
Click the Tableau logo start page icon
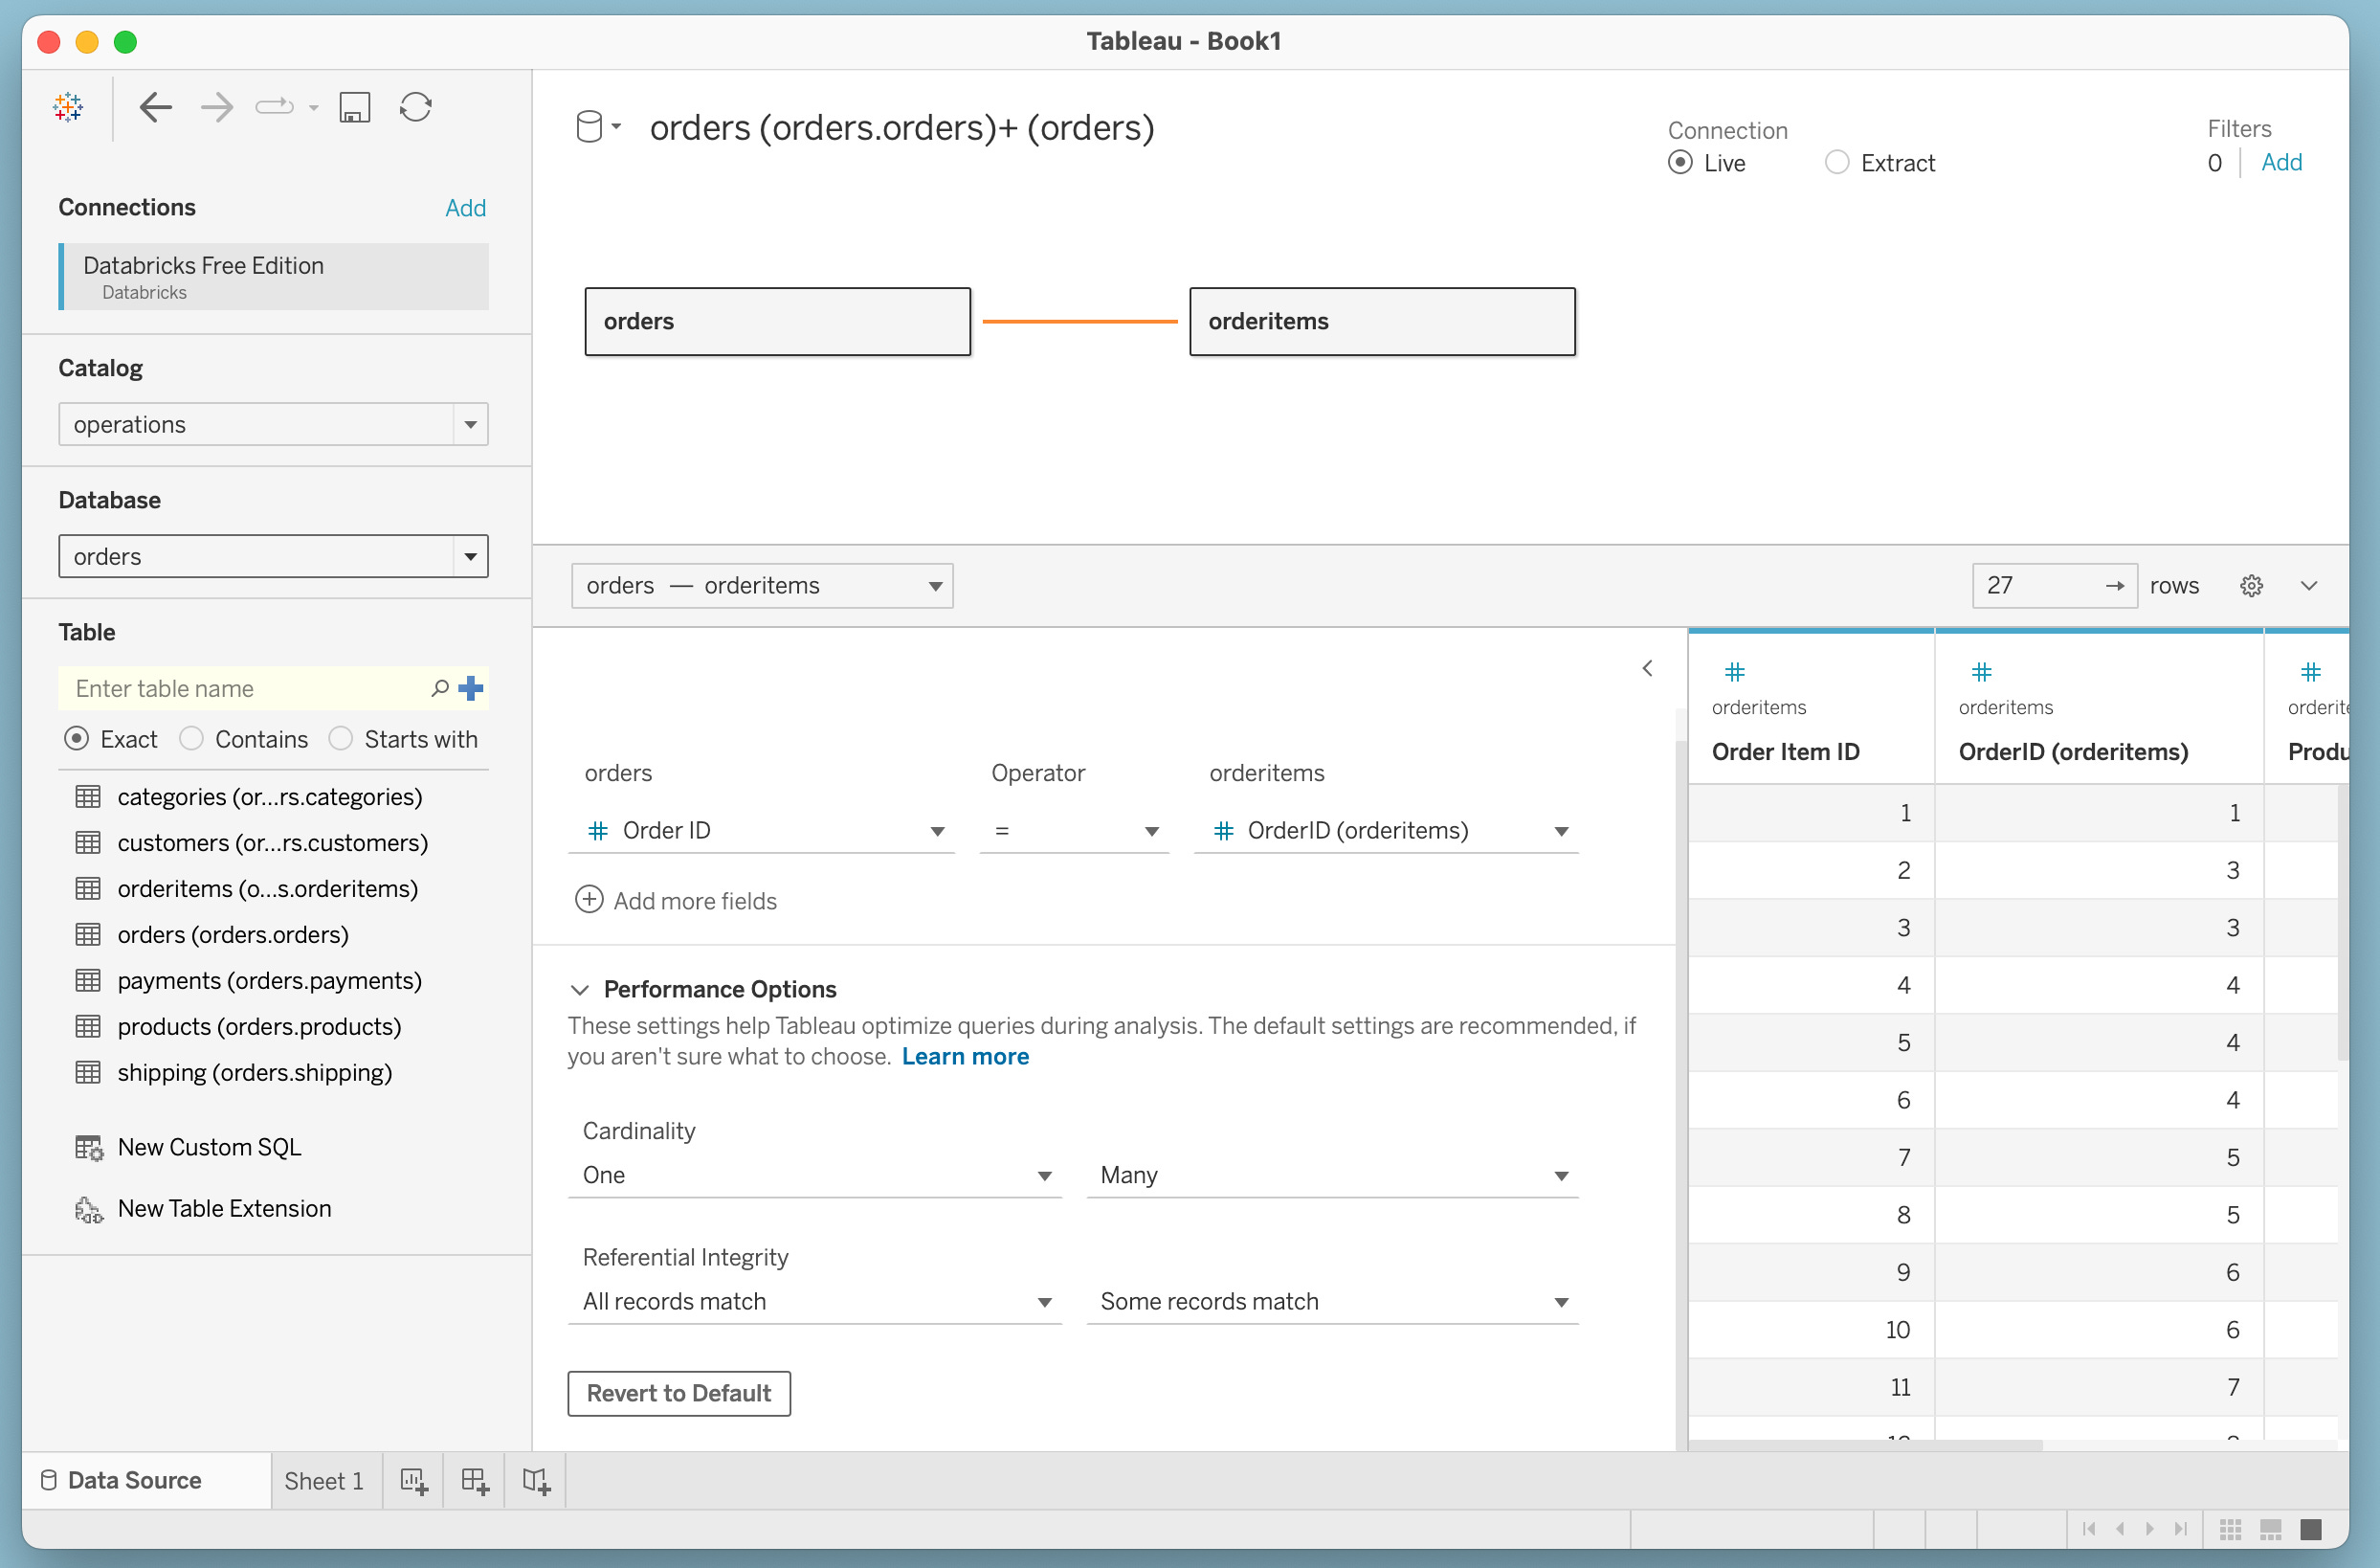point(68,107)
